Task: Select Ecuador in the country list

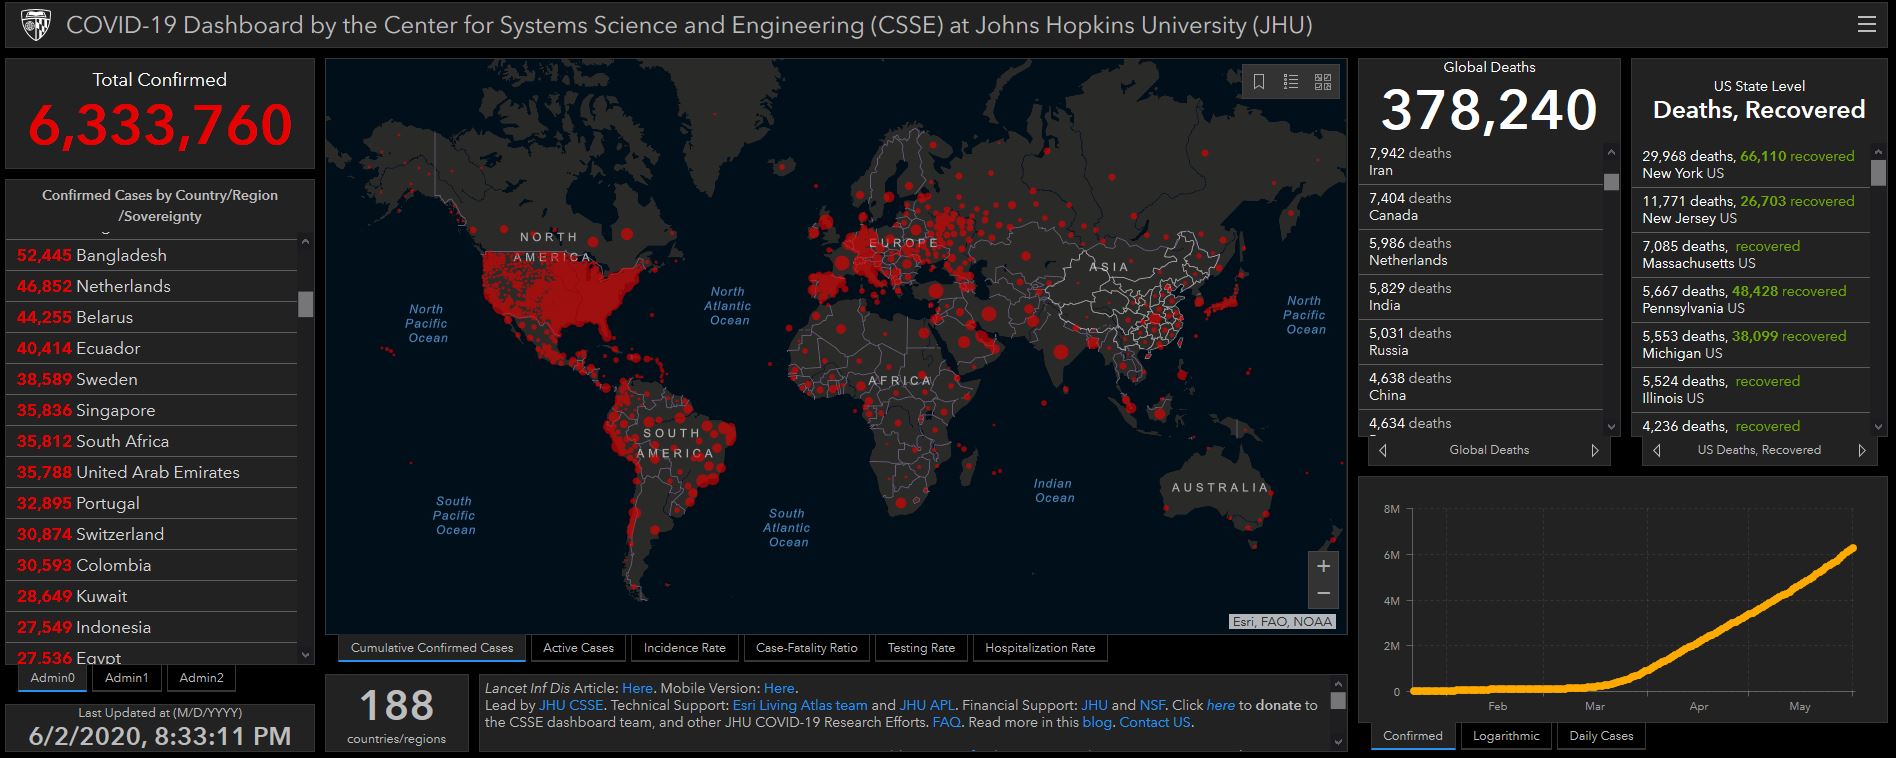Action: [x=152, y=348]
